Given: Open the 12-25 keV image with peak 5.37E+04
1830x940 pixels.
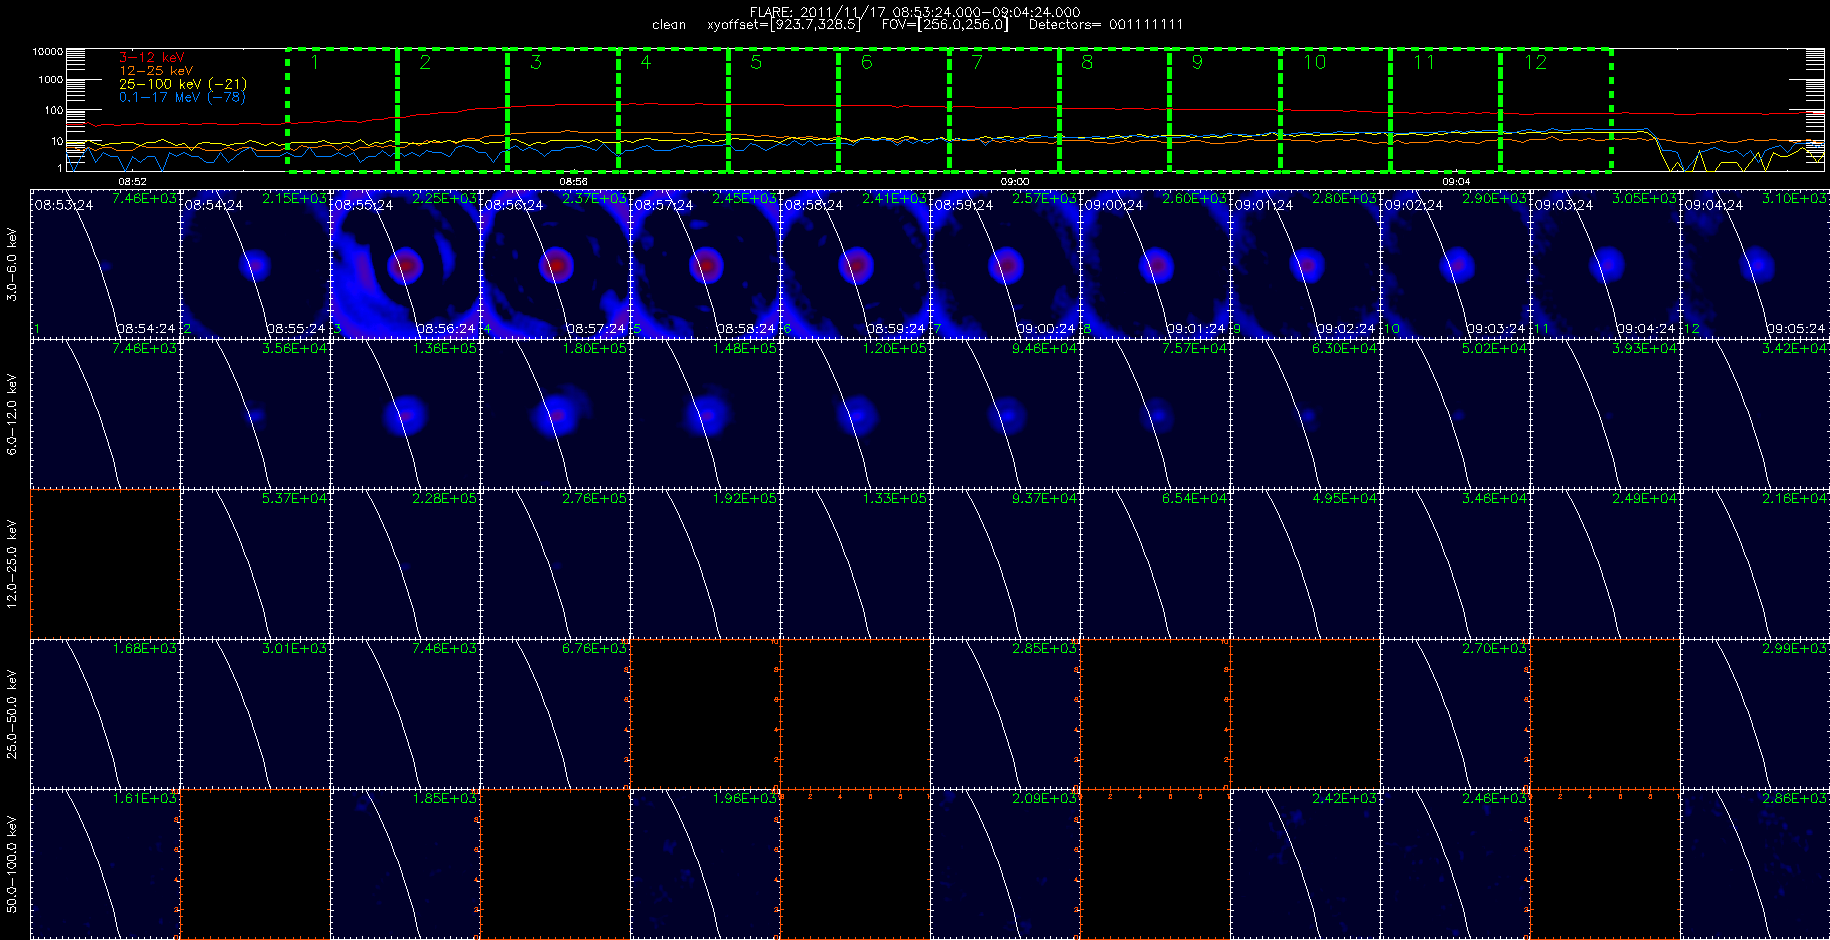Looking at the screenshot, I should tap(255, 564).
